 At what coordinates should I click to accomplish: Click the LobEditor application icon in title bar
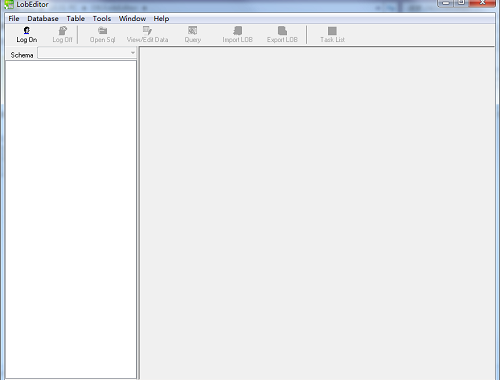tap(9, 4)
